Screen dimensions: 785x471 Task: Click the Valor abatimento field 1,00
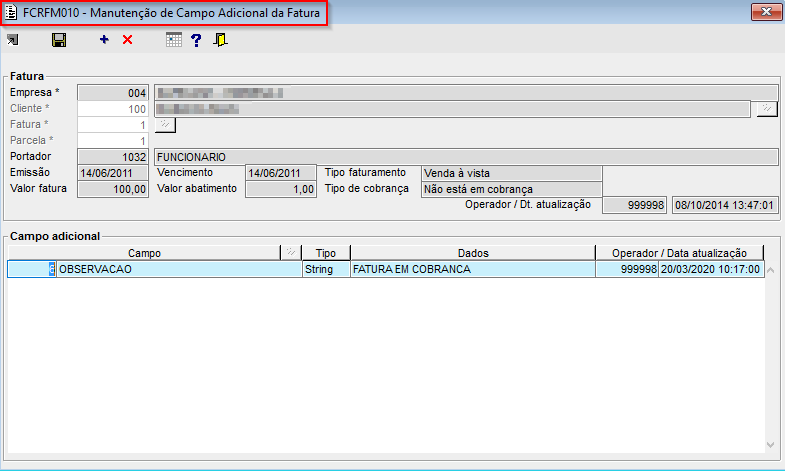tap(281, 189)
